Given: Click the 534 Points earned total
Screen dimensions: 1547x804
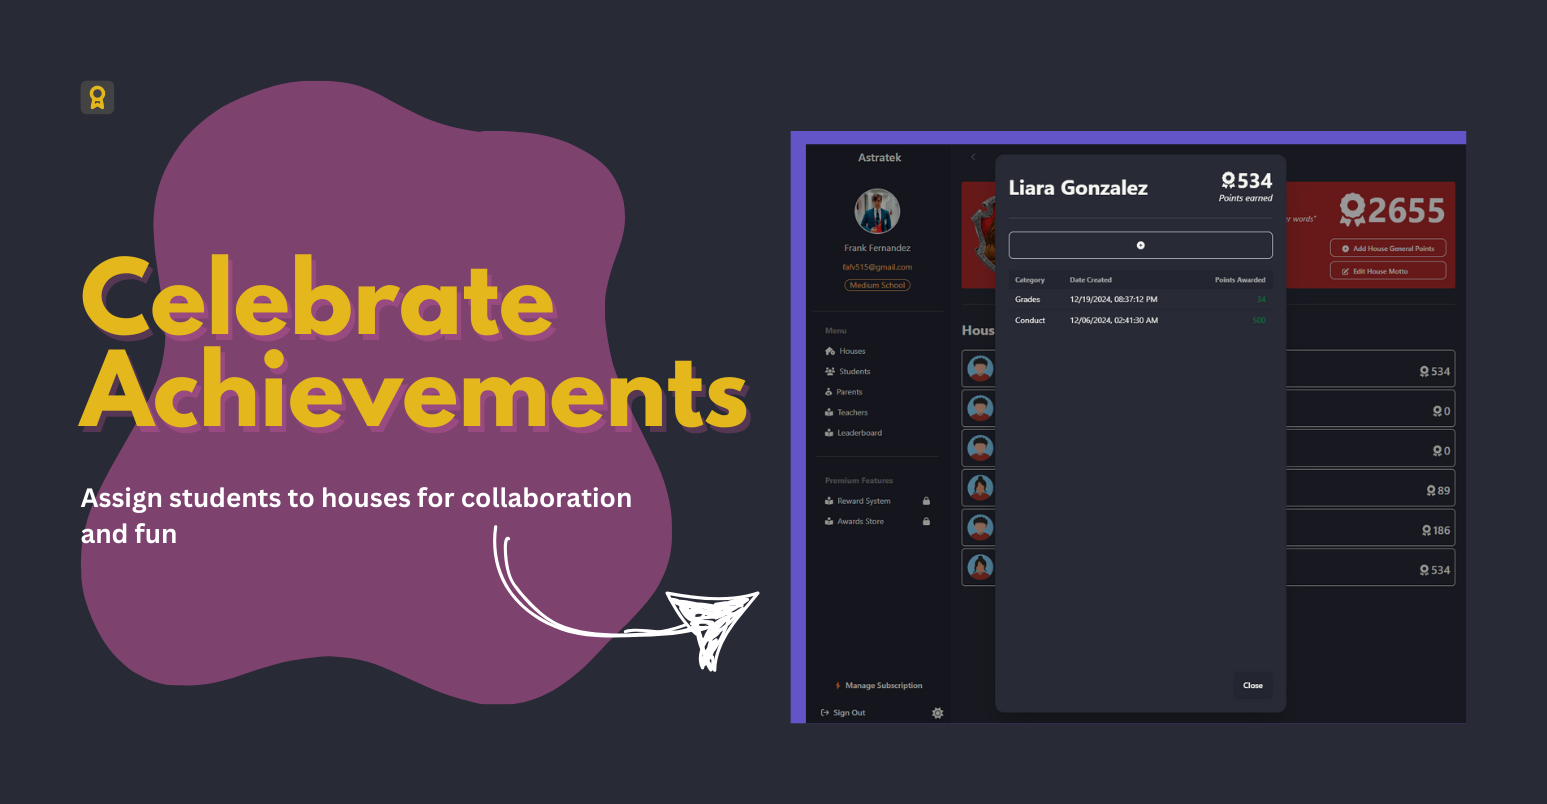Looking at the screenshot, I should click(x=1246, y=186).
